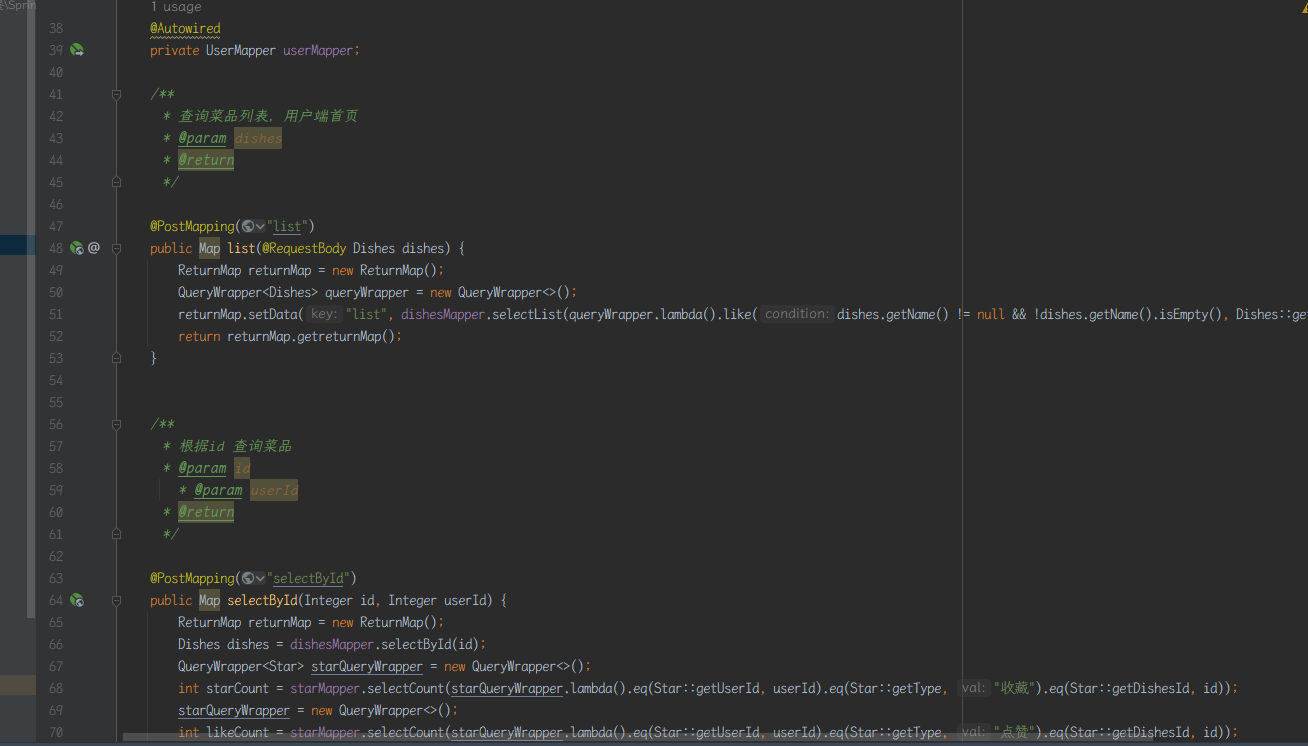
Task: Open the URL mapping dropdown before "list"
Action: point(254,226)
